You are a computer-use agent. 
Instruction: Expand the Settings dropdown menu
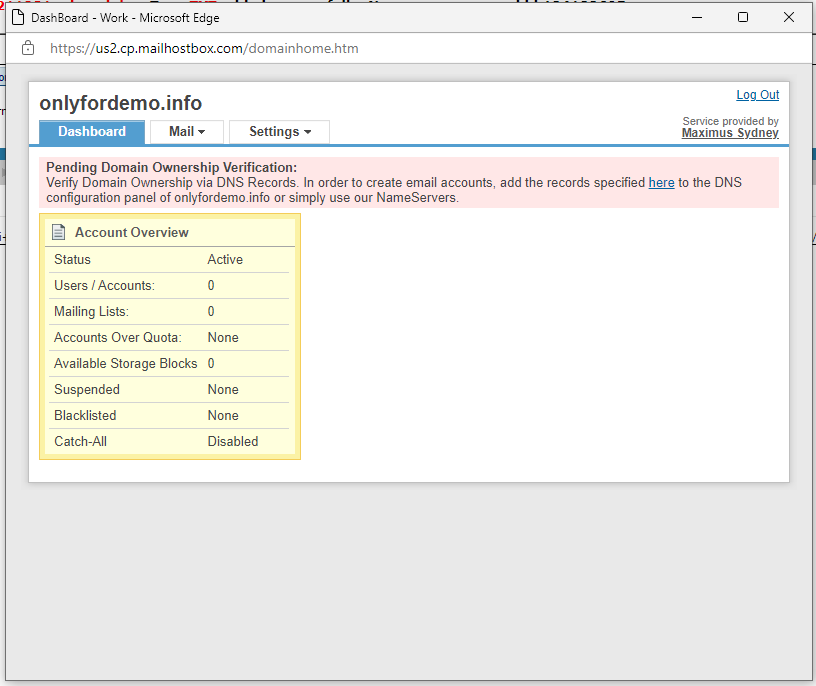tap(279, 132)
